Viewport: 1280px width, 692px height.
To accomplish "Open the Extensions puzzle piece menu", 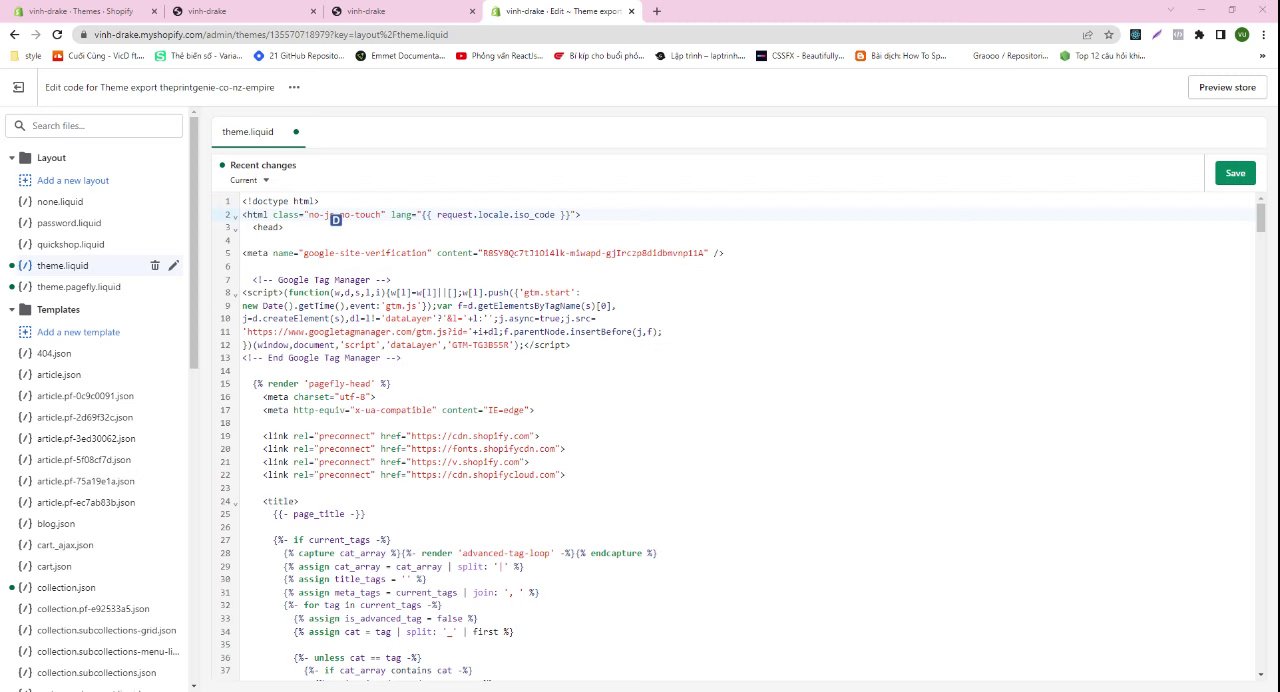I will coord(1199,34).
